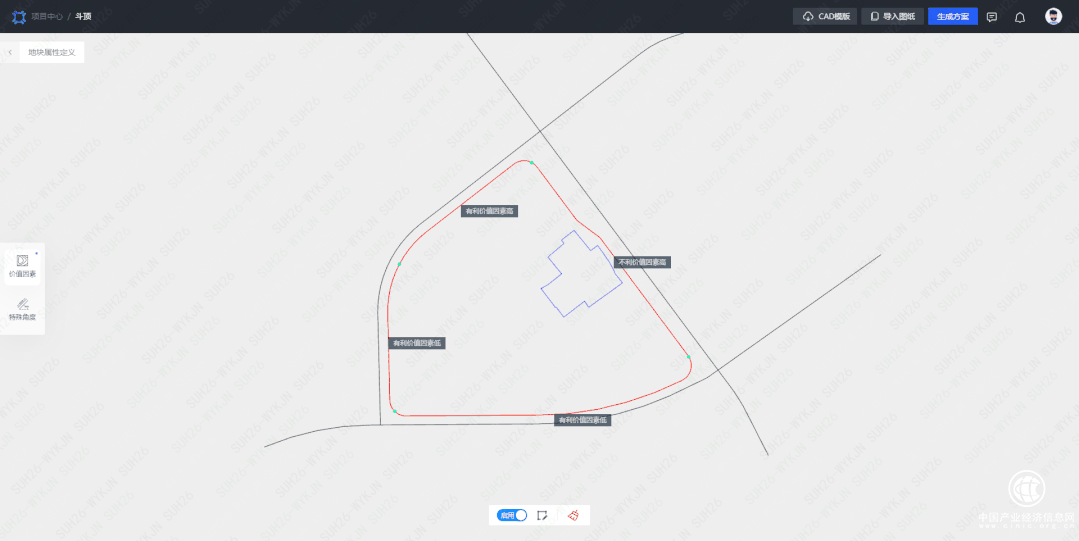Screen dimensions: 1079x541
Task: Select the 特殊角度 tool in sidebar
Action: [22, 309]
